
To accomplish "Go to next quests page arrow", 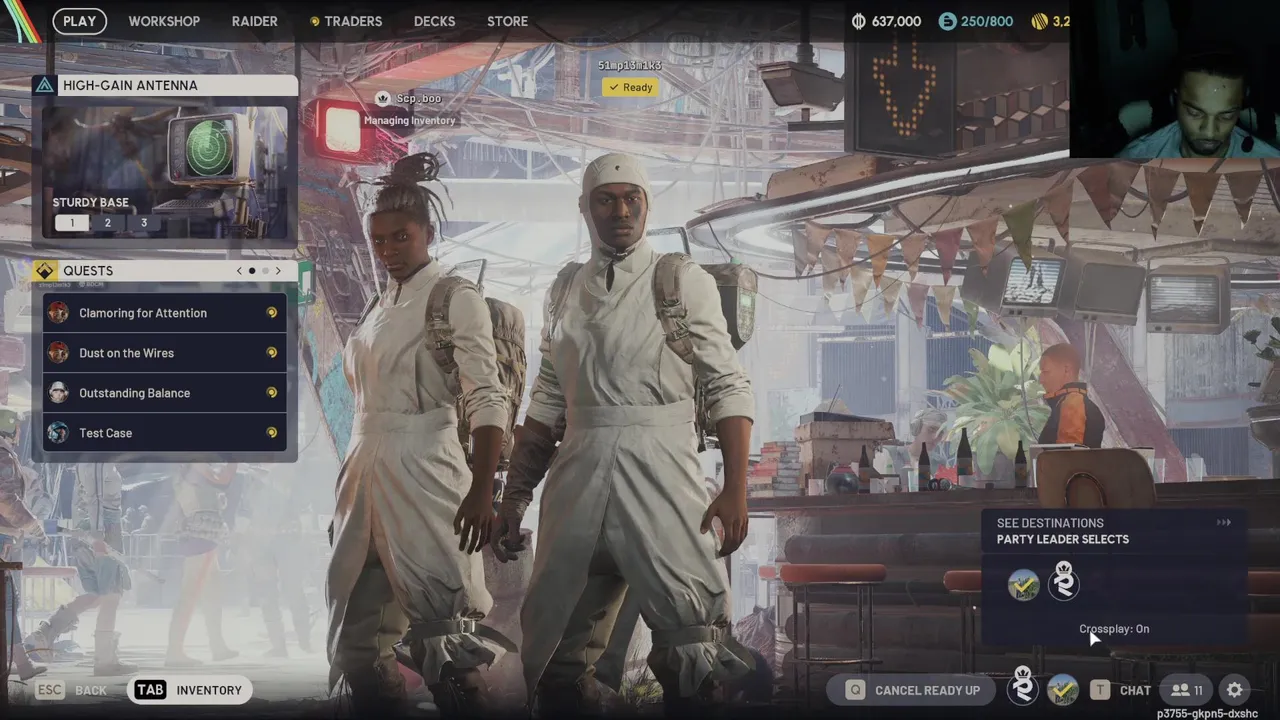I will [278, 271].
